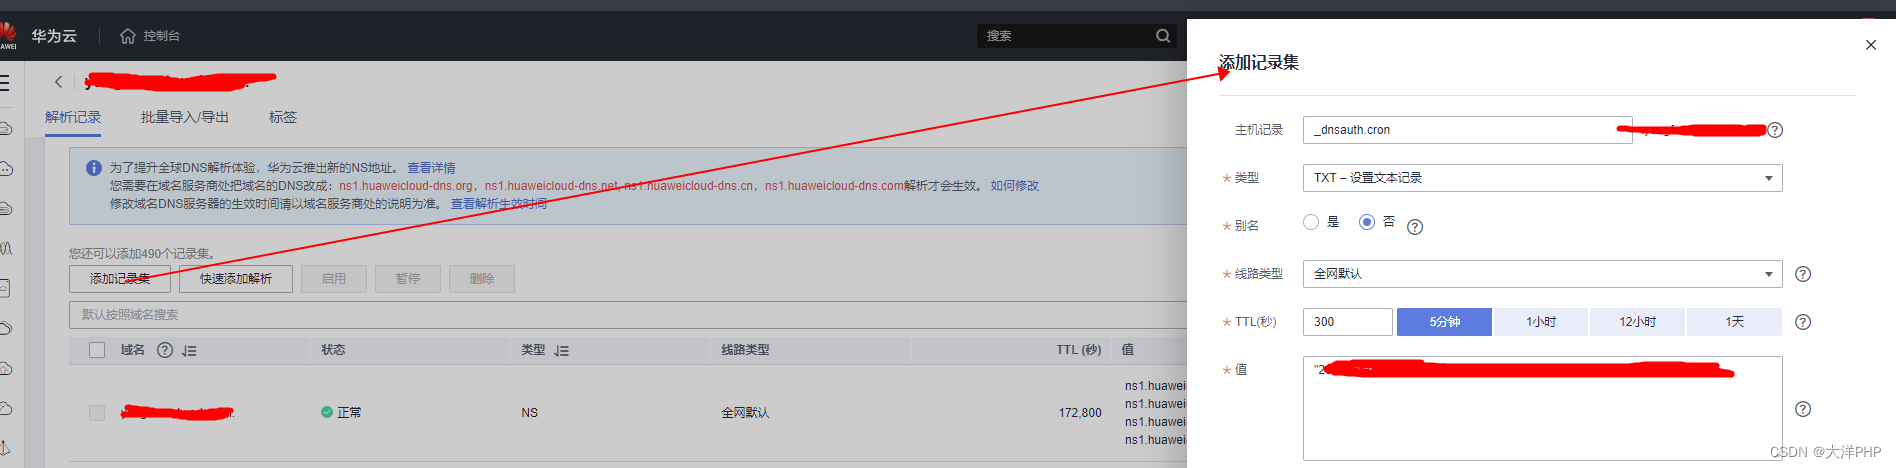1896x468 pixels.
Task: Open the 查看详情 link in the notice
Action: click(431, 168)
